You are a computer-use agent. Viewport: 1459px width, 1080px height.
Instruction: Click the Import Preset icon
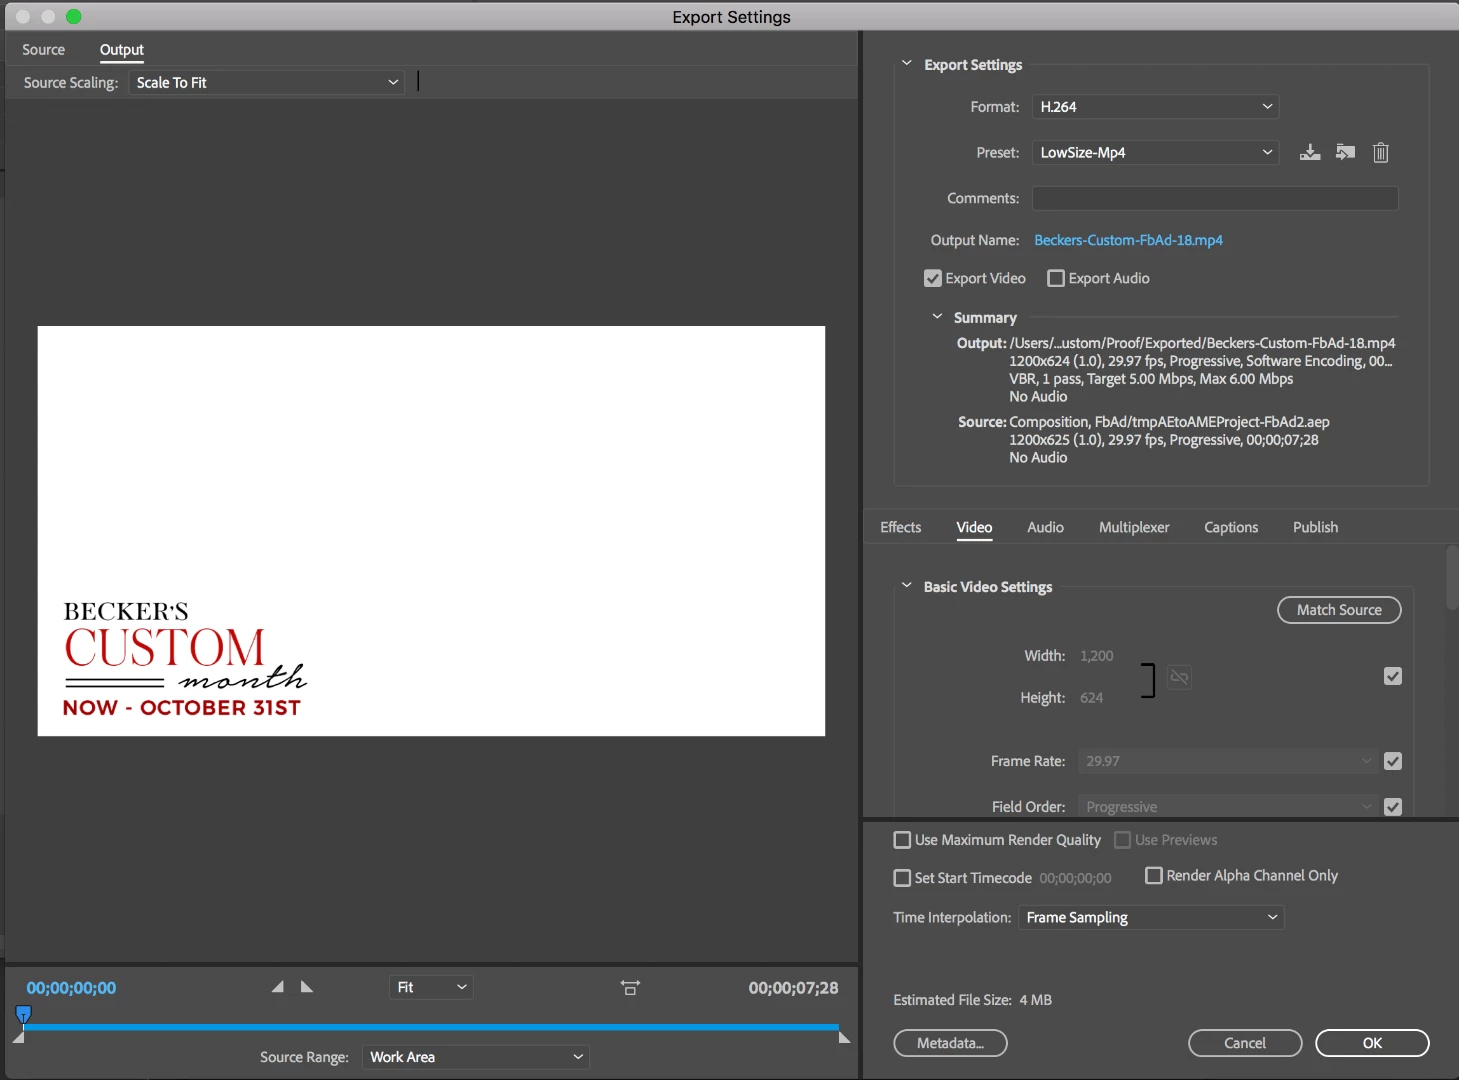(x=1345, y=152)
